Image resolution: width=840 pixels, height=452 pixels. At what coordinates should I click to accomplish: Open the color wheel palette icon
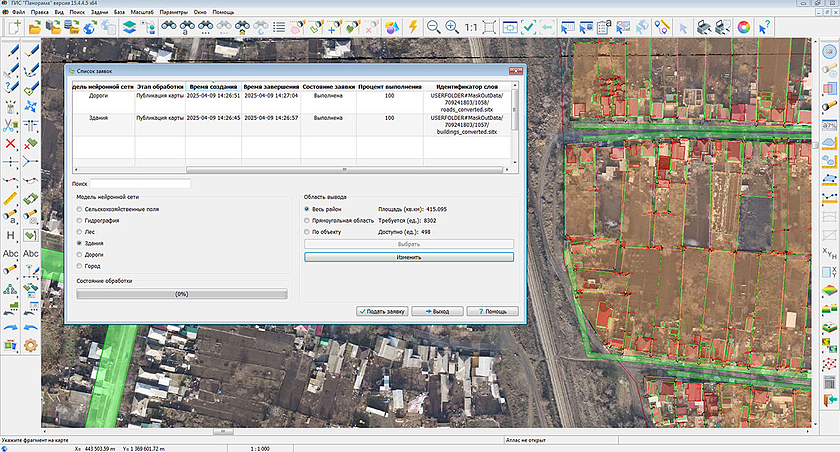tap(744, 27)
